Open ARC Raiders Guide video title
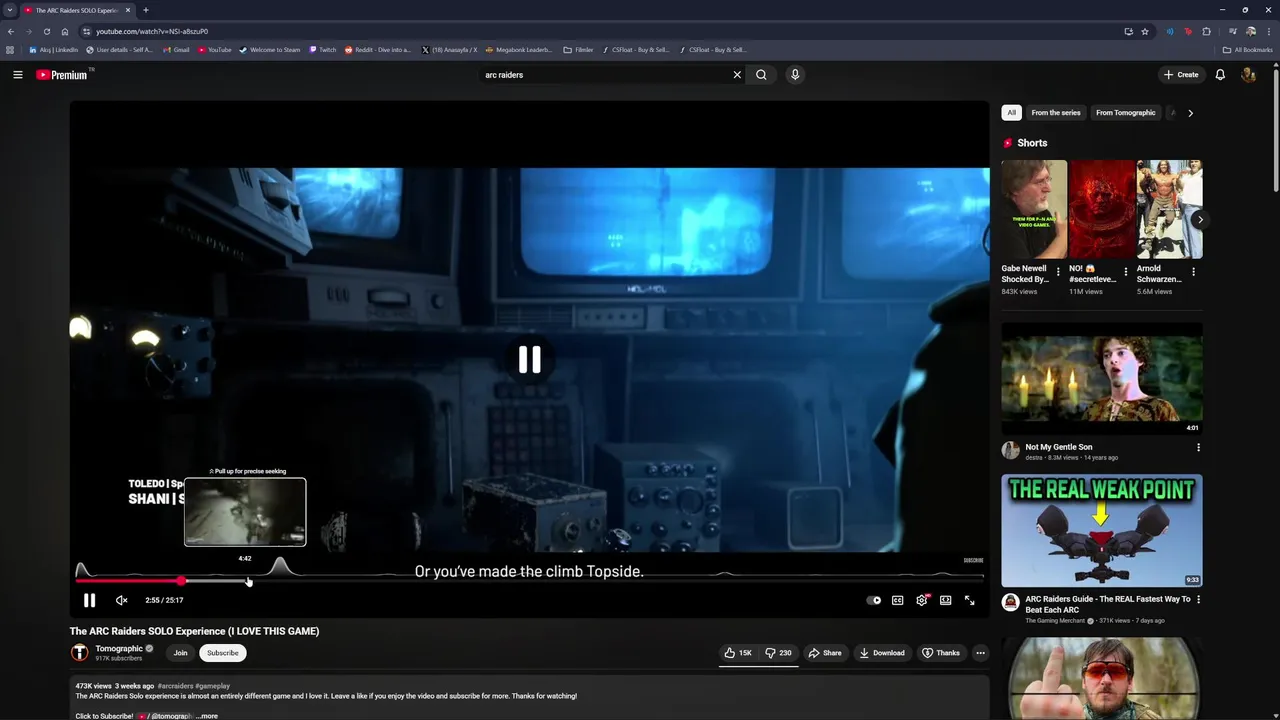 1108,604
